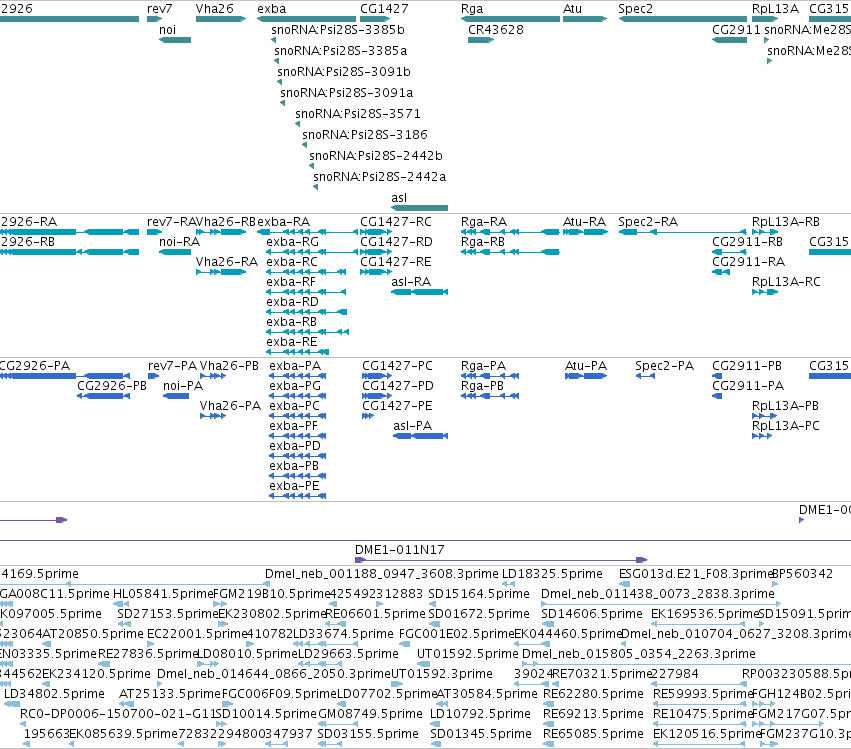Select the CG2911-RA transcript label
This screenshot has width=851, height=749.
tap(748, 262)
